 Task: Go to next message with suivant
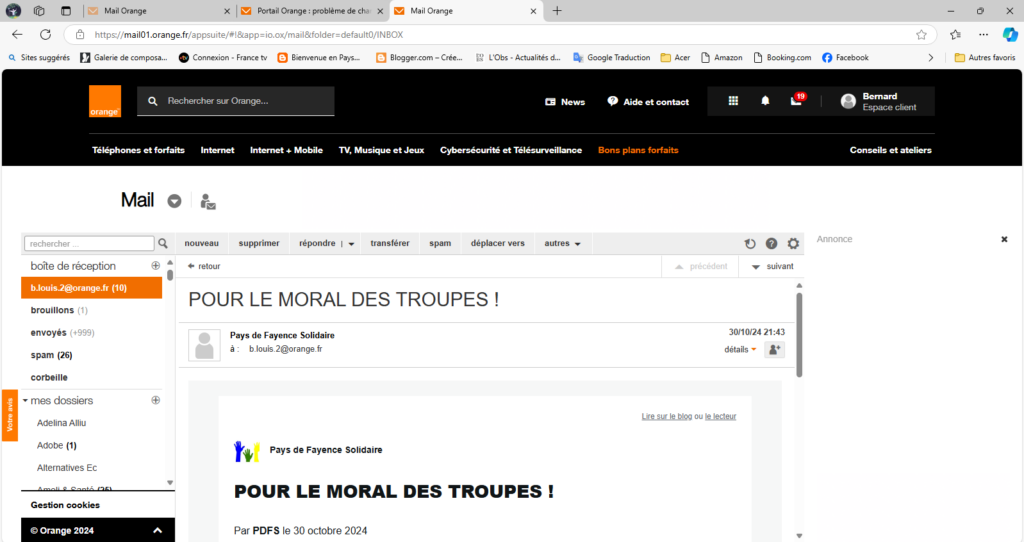pyautogui.click(x=771, y=266)
